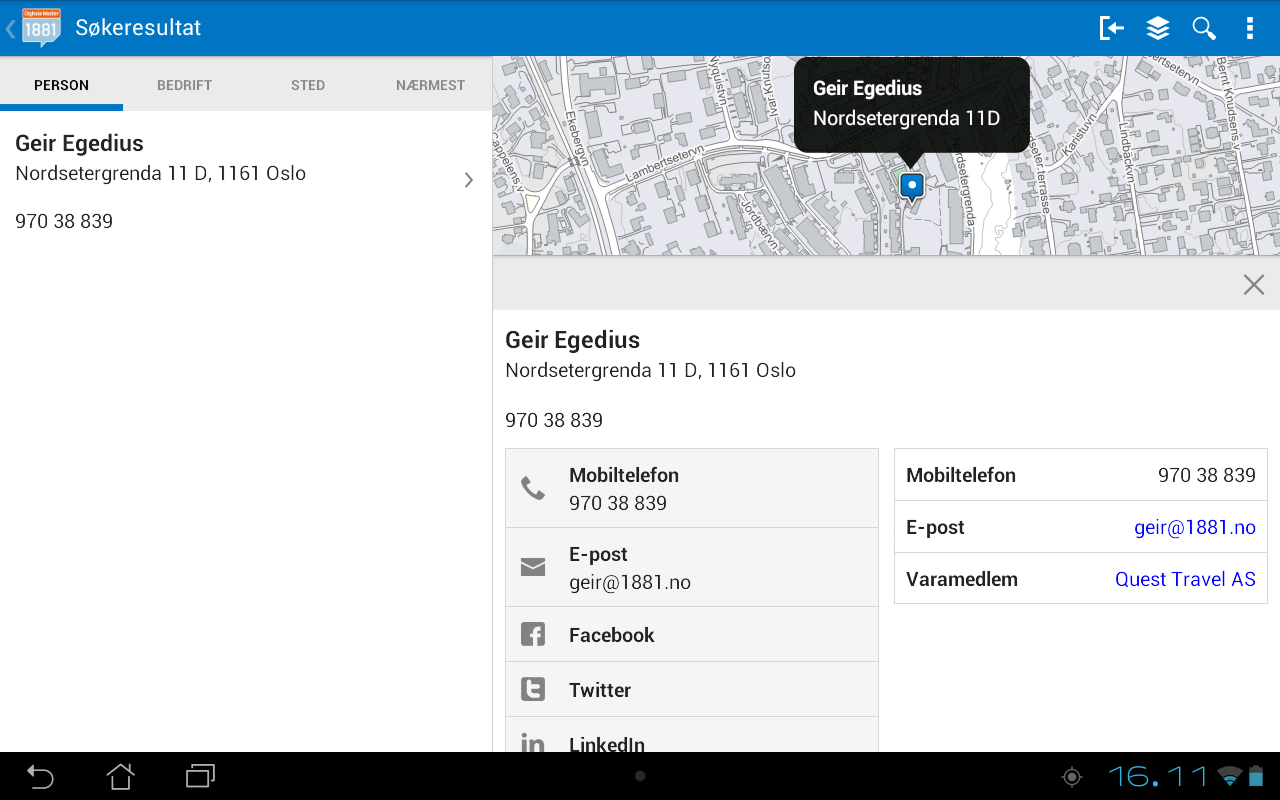Open the overflow menu with three dots
The width and height of the screenshot is (1280, 800).
coord(1250,28)
